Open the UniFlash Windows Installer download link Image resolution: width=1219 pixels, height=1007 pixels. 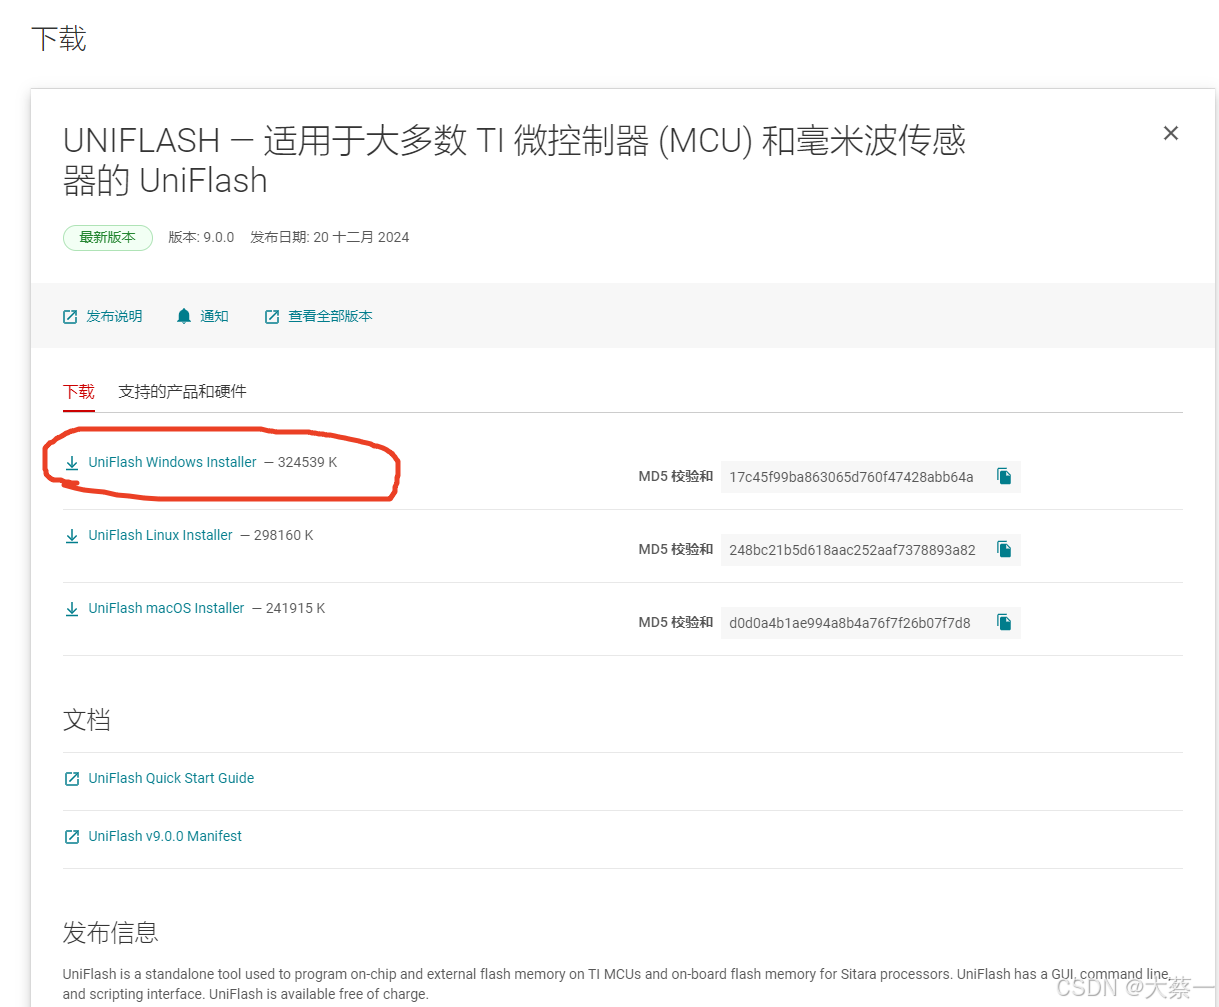pos(171,463)
